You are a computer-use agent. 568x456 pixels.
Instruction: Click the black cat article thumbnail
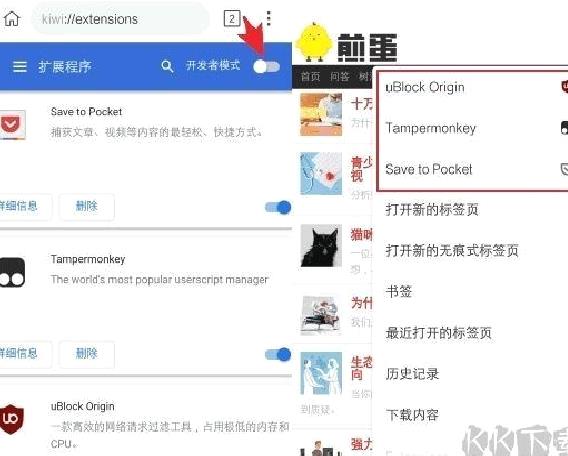[321, 245]
